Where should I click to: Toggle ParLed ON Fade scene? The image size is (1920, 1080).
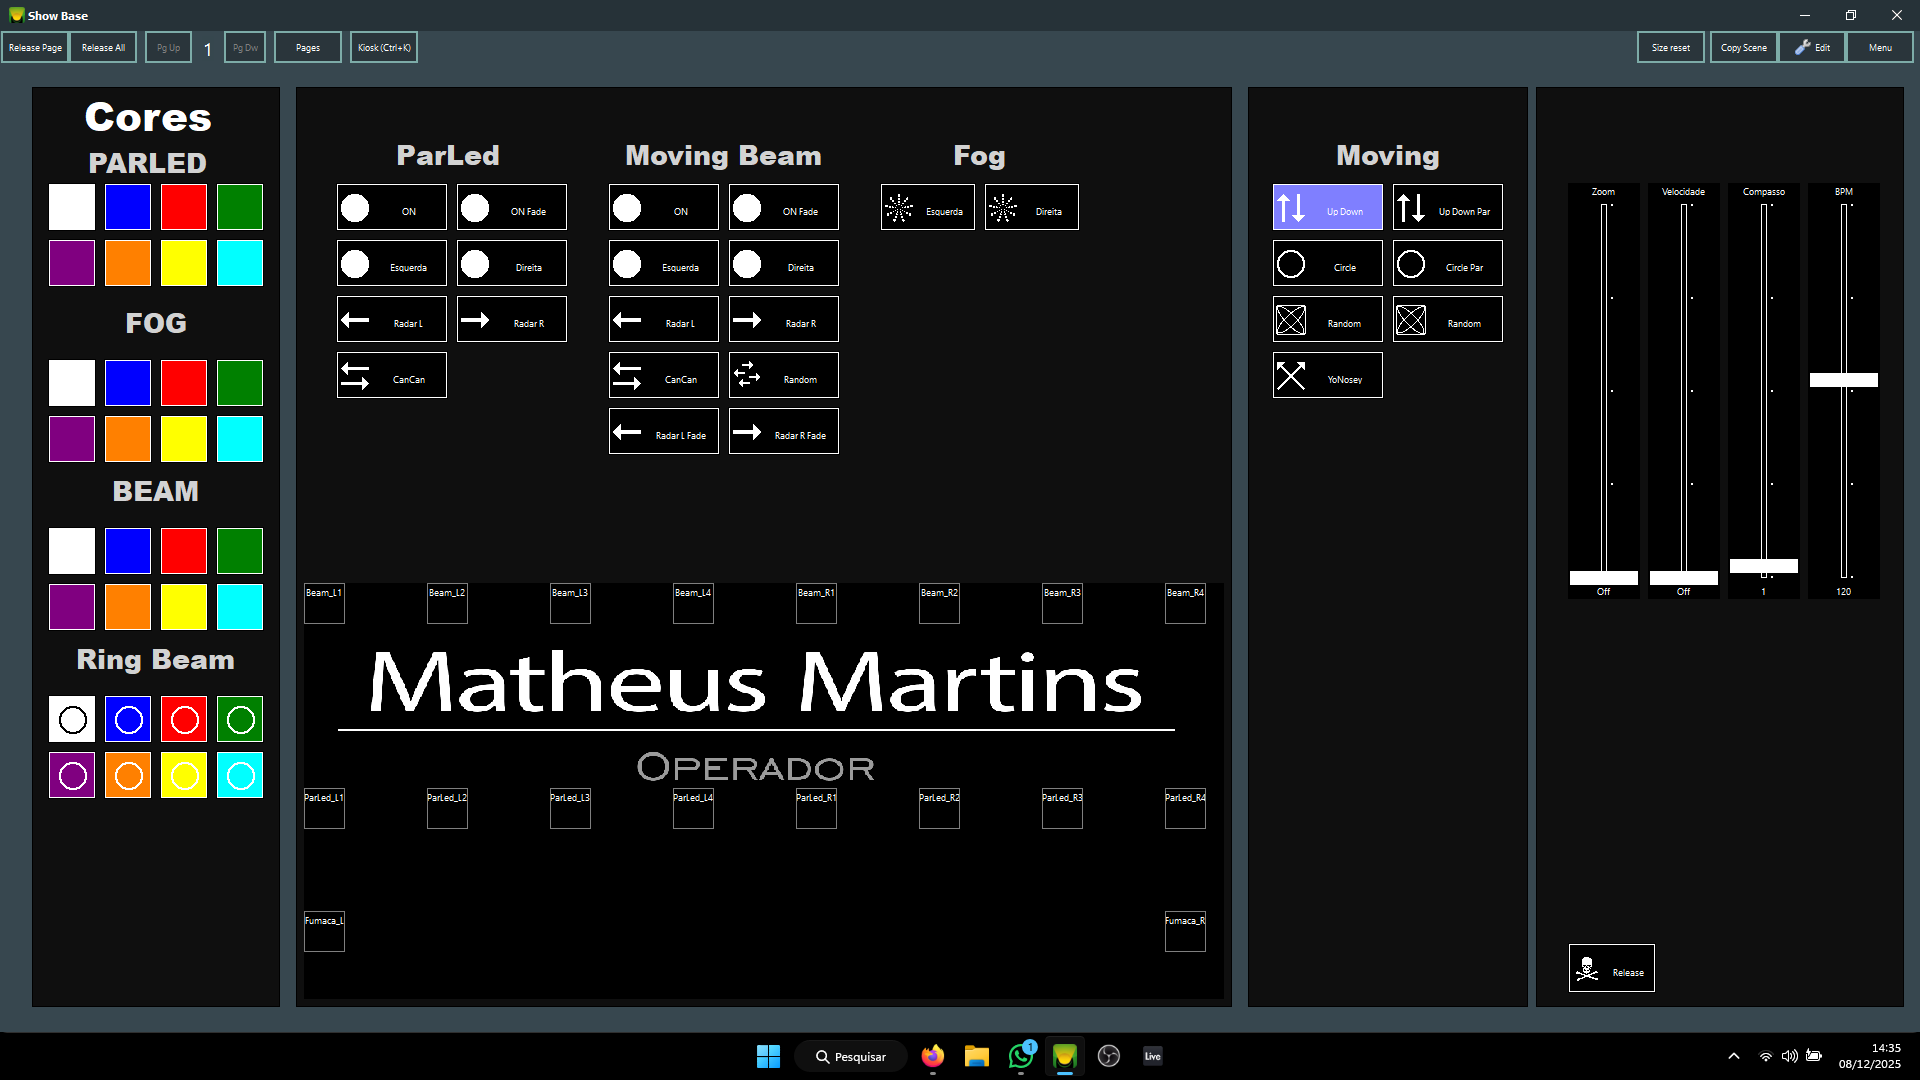click(x=511, y=207)
